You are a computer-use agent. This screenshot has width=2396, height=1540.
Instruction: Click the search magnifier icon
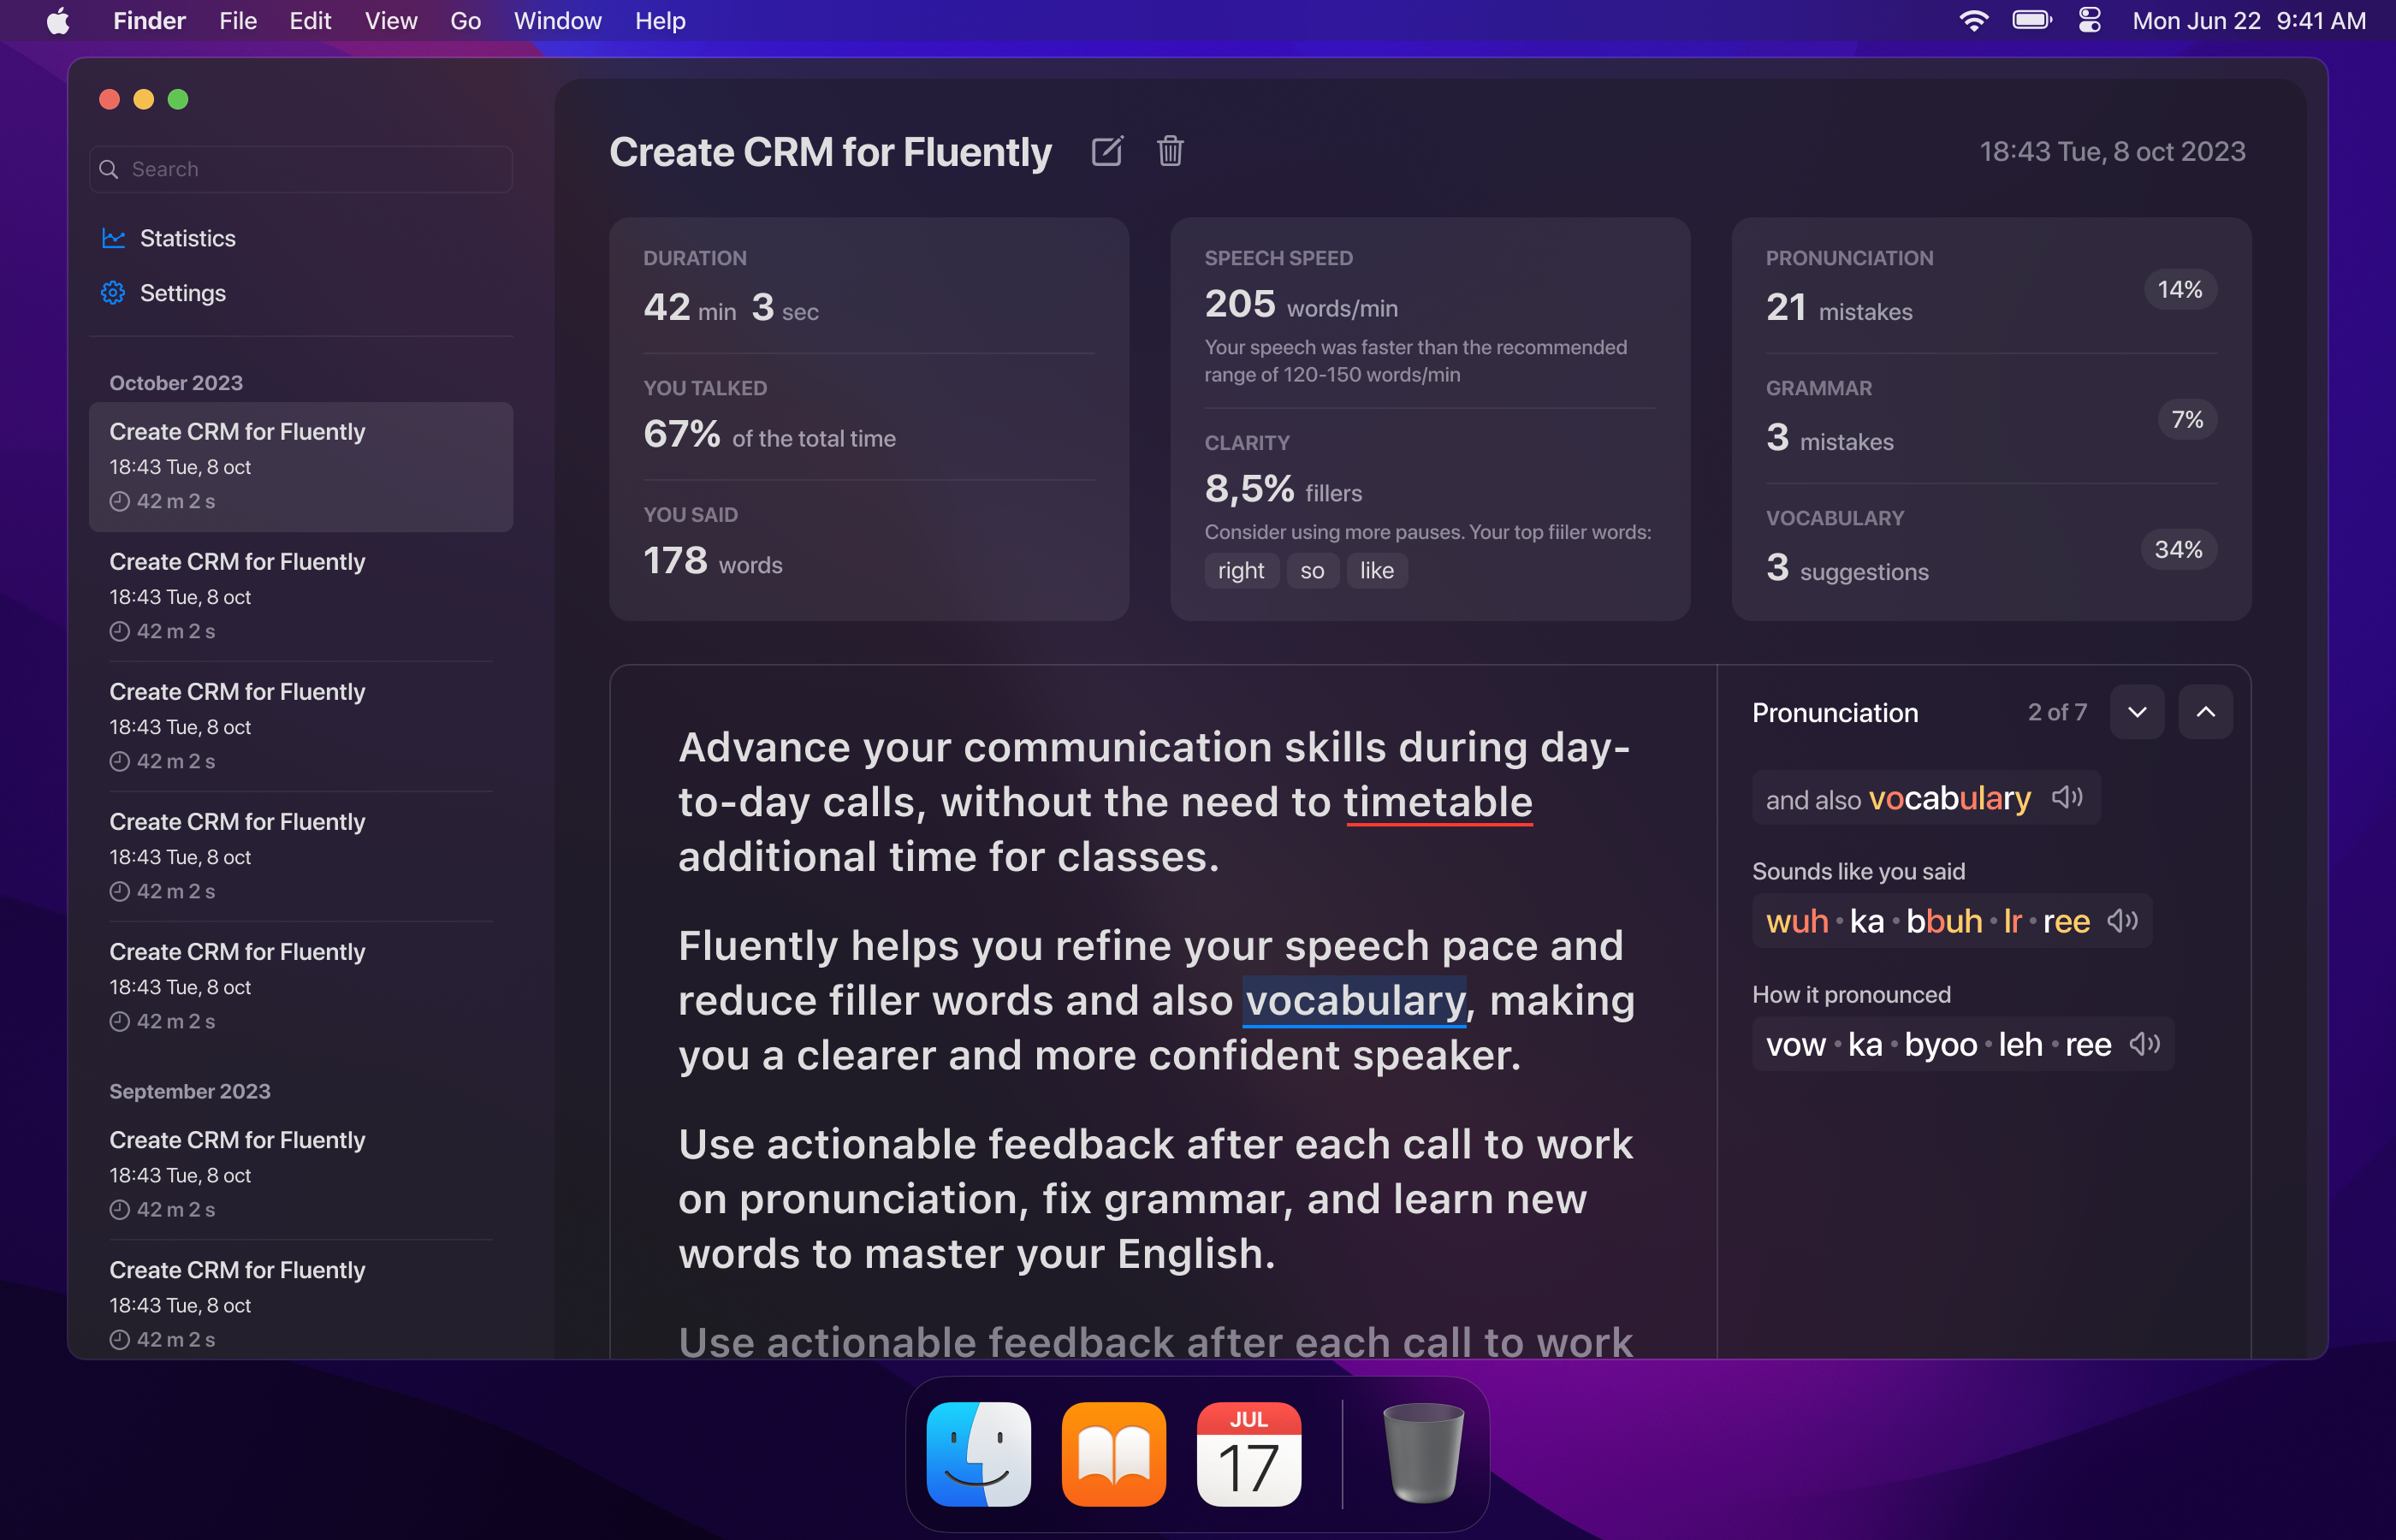[x=109, y=169]
